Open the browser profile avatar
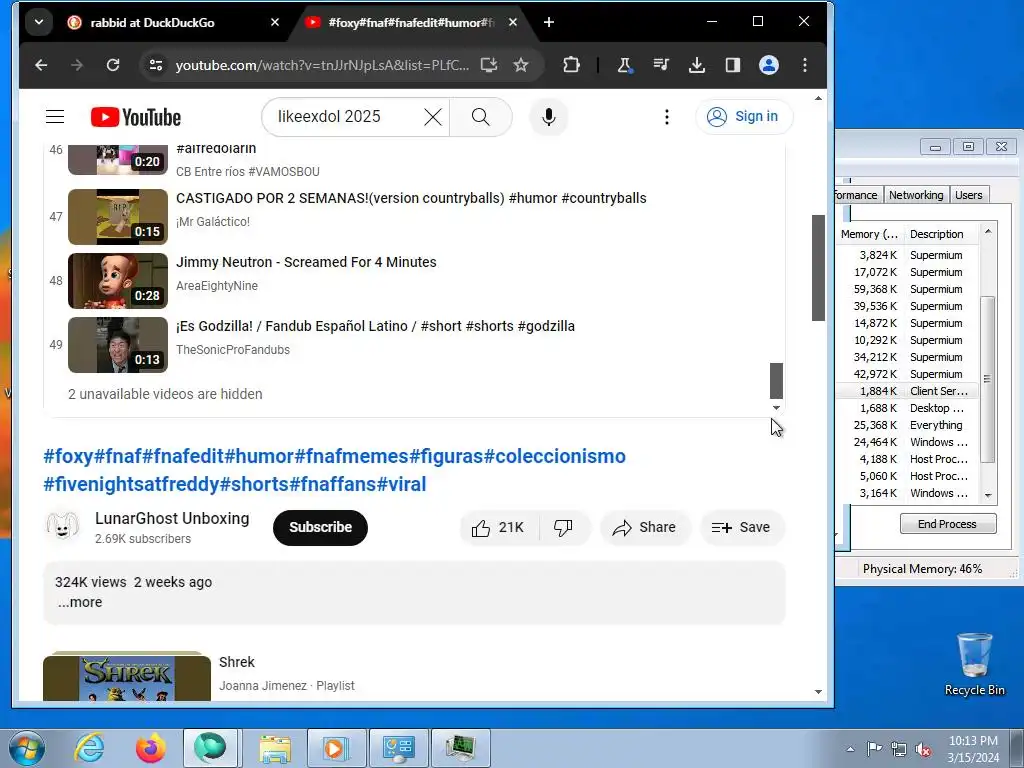The width and height of the screenshot is (1024, 768). click(769, 65)
